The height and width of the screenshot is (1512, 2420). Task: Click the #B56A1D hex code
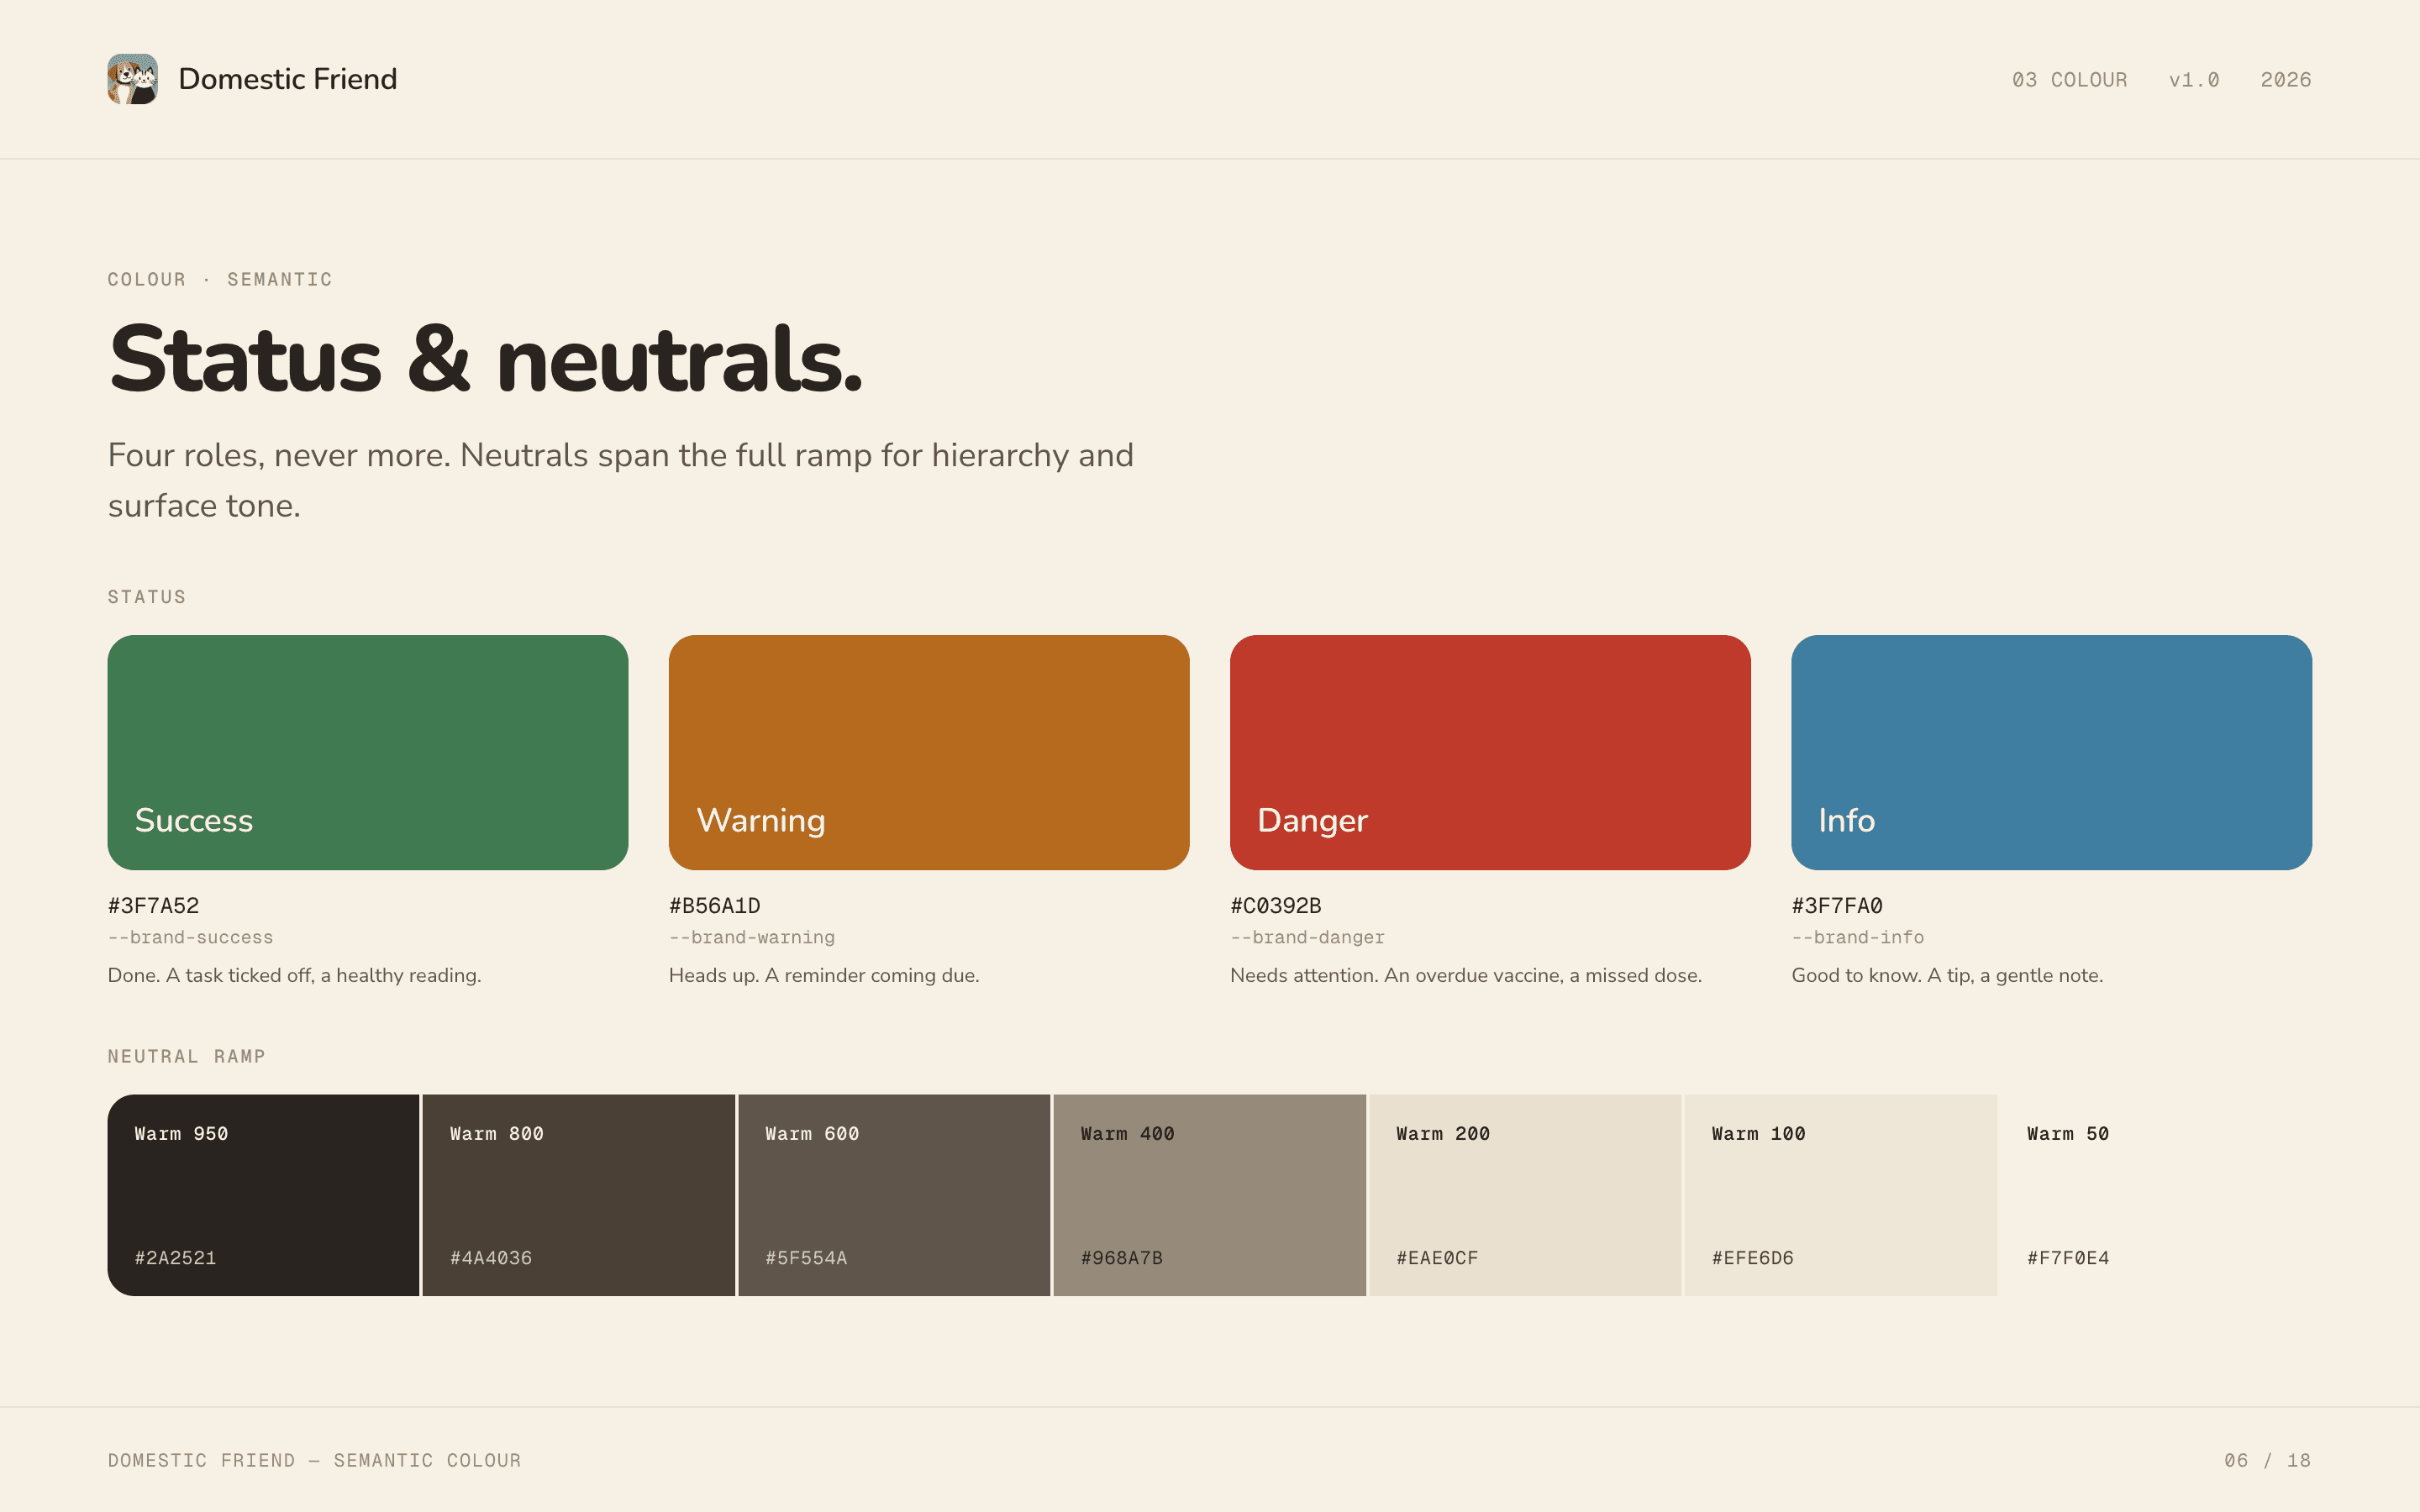[x=714, y=906]
